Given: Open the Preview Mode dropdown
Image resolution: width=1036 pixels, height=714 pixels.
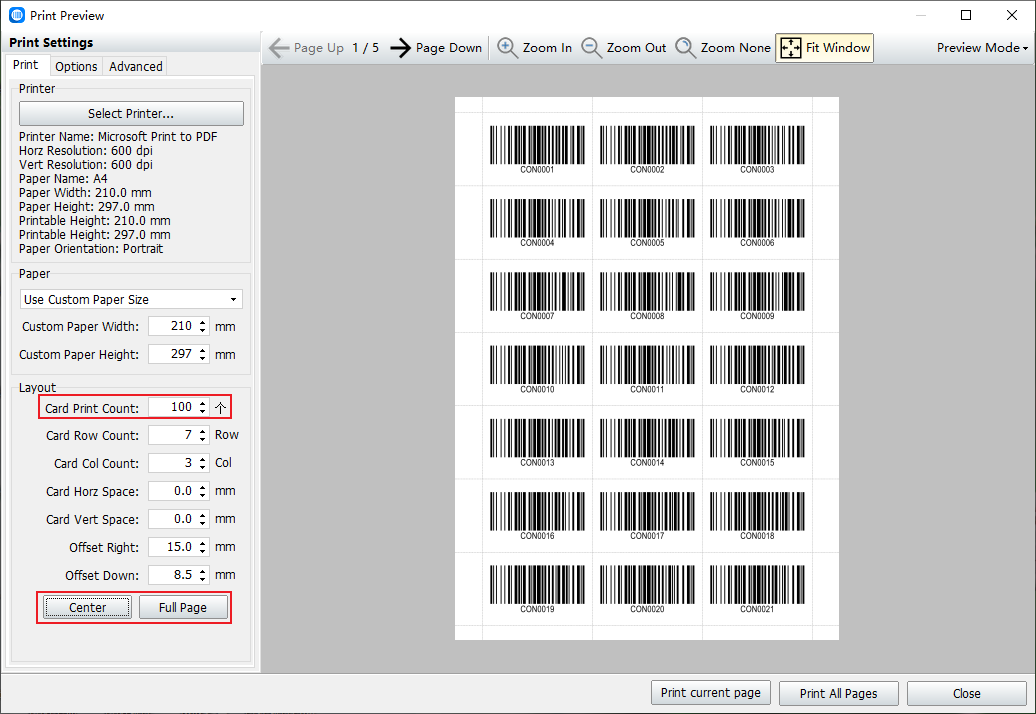Looking at the screenshot, I should click(982, 48).
